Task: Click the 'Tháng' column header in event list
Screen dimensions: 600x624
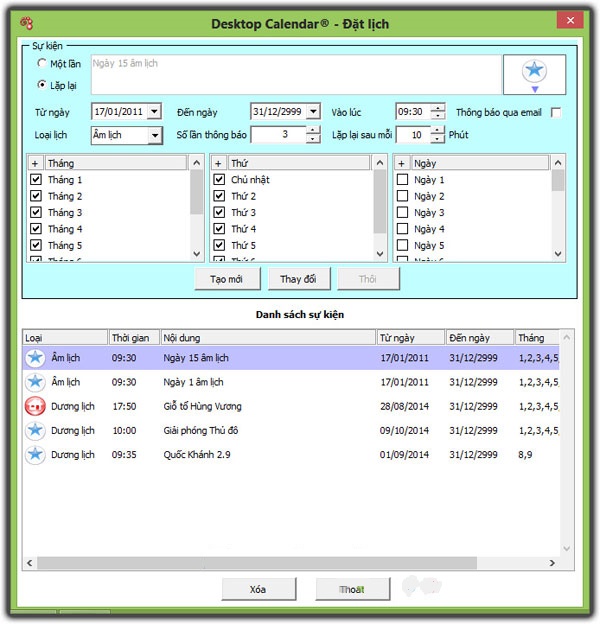Action: [x=537, y=338]
